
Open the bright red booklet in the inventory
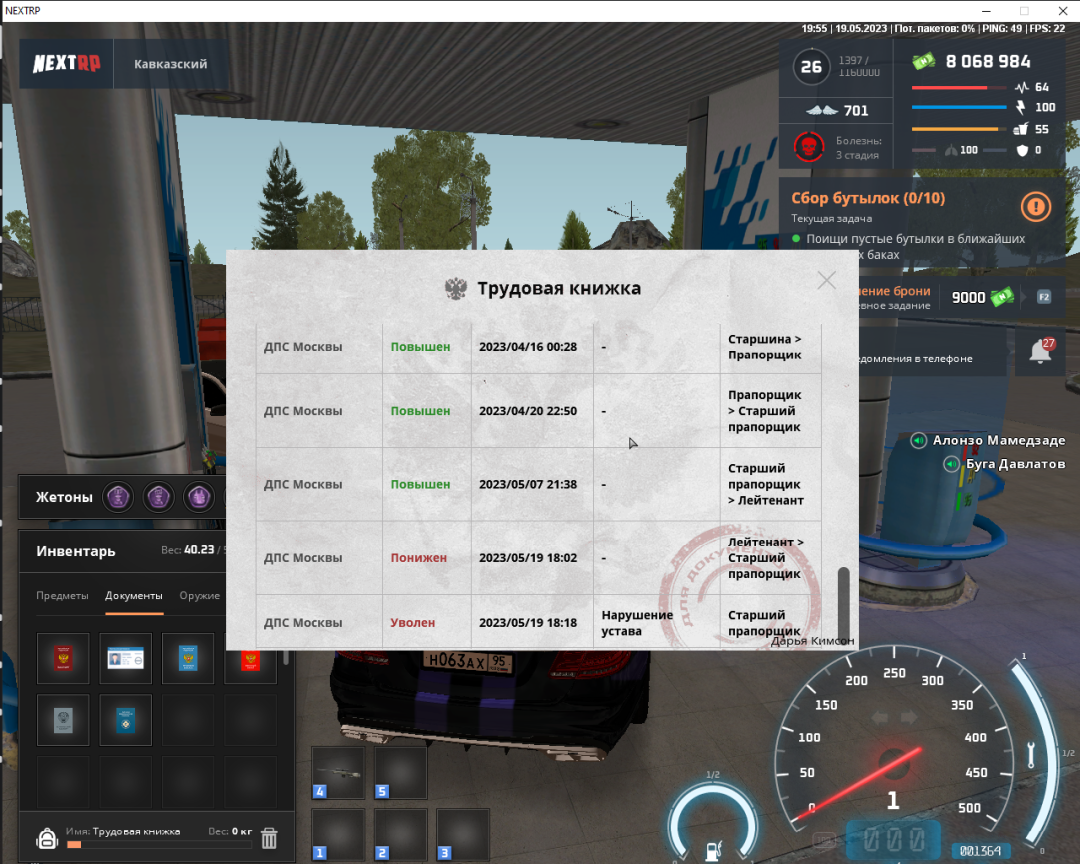pos(250,658)
